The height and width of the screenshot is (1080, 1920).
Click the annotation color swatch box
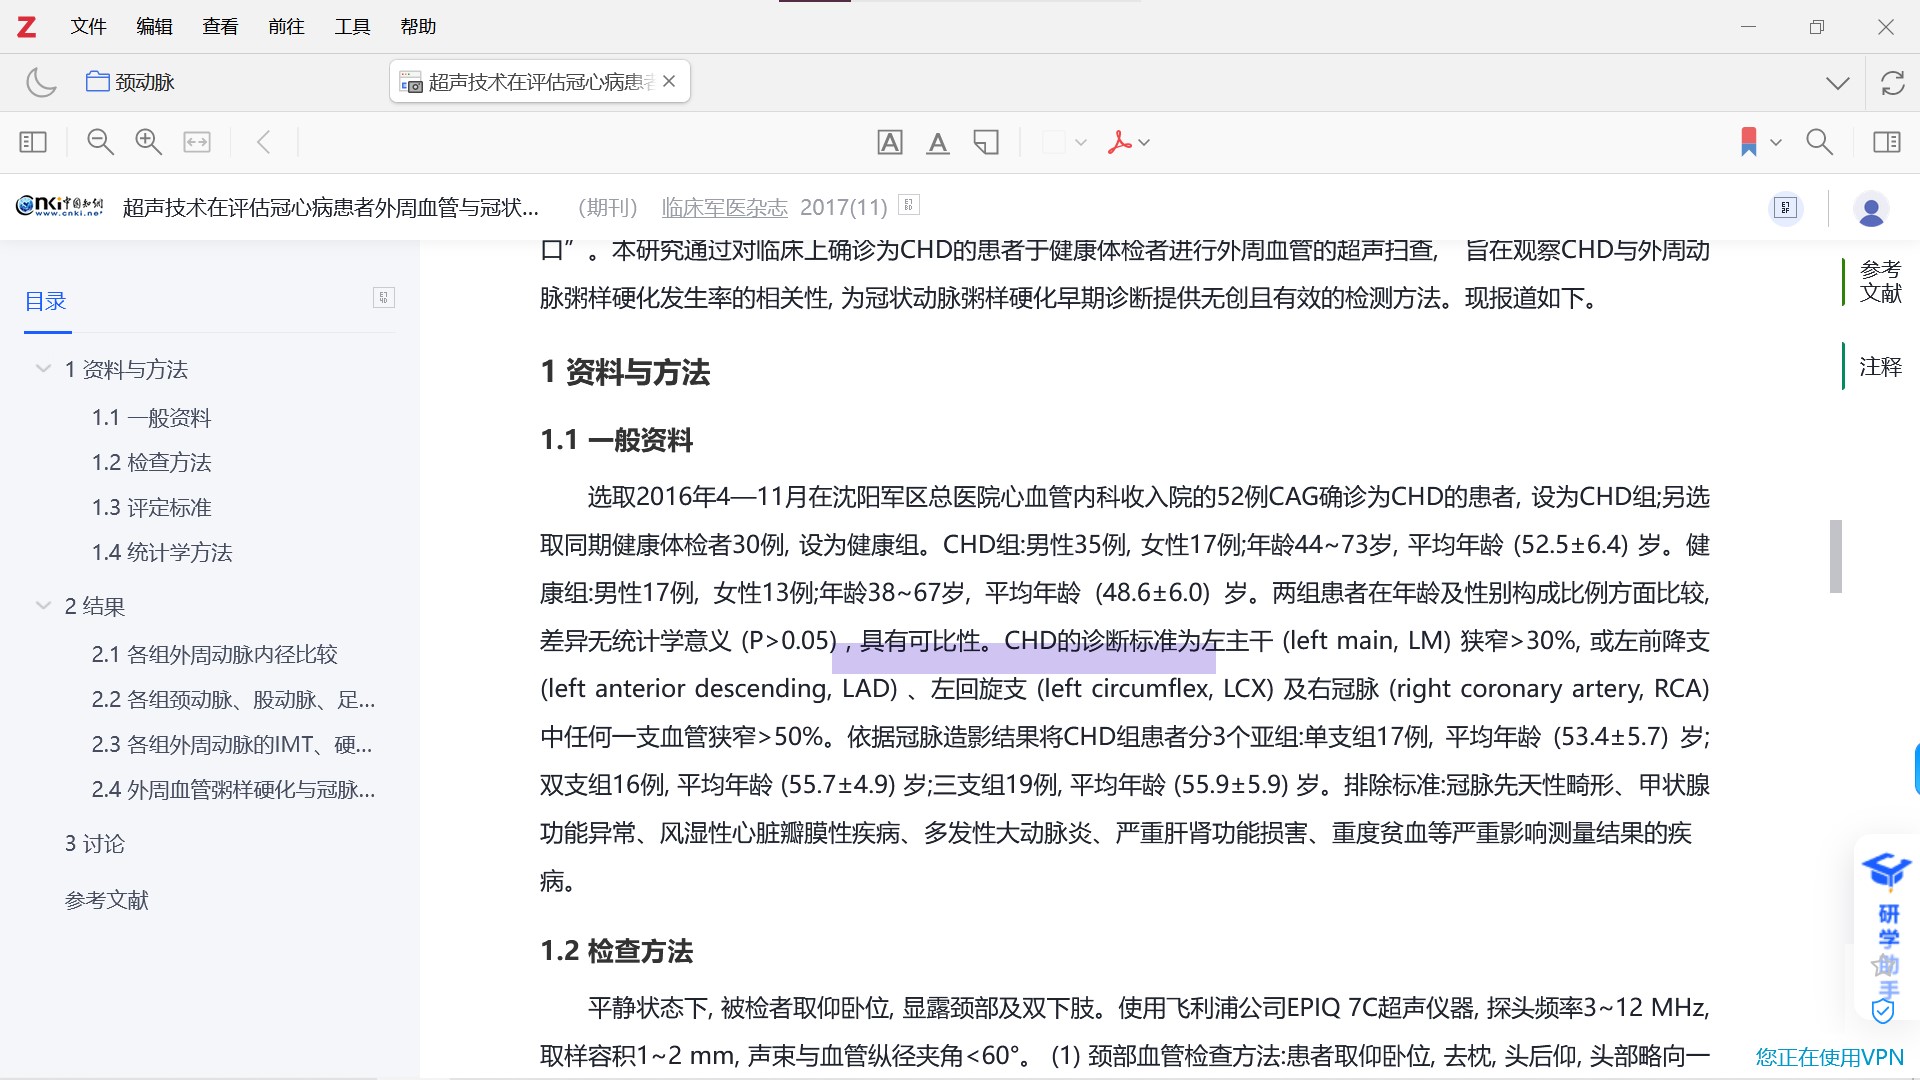1054,142
